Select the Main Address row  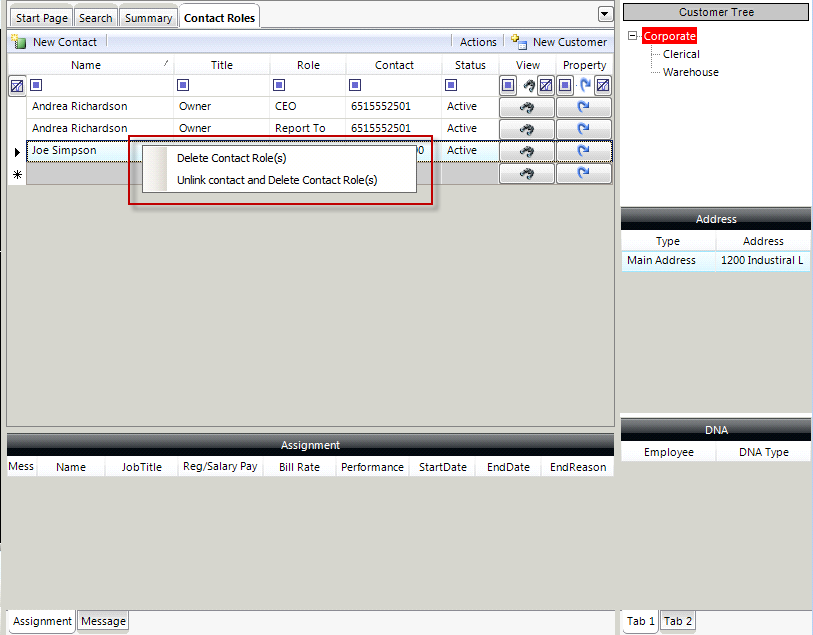(716, 260)
